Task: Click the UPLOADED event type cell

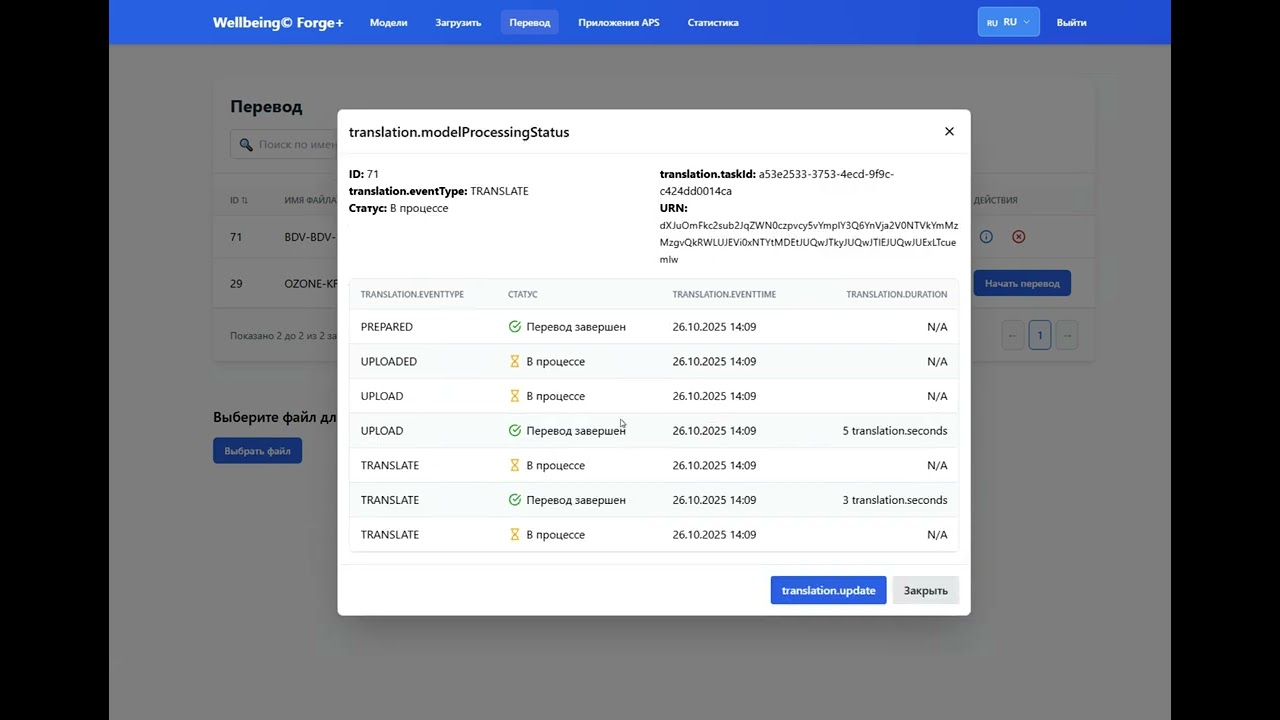Action: [389, 361]
